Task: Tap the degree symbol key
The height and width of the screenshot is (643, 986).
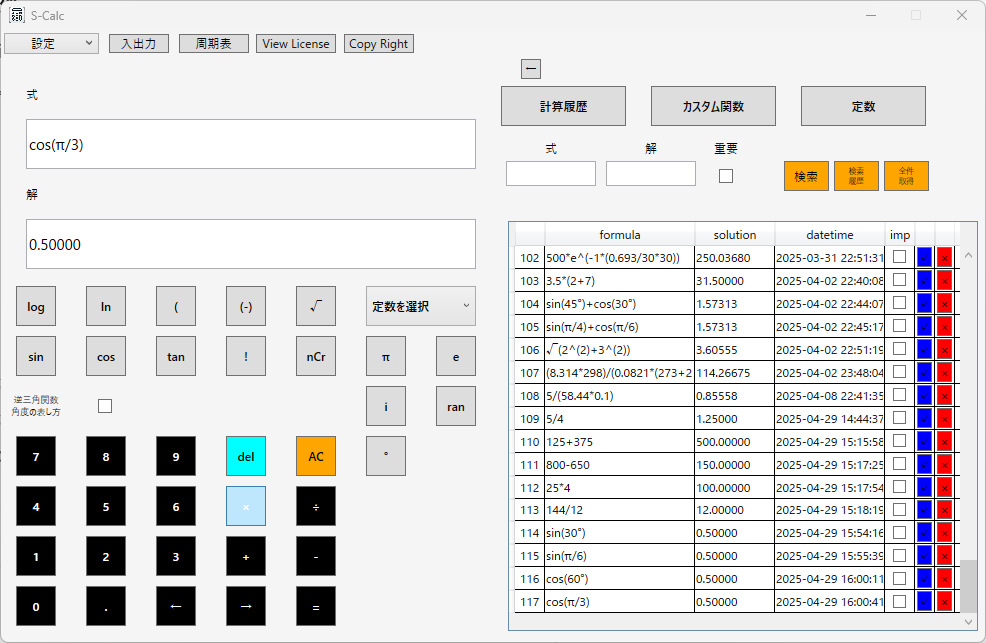Action: (385, 456)
